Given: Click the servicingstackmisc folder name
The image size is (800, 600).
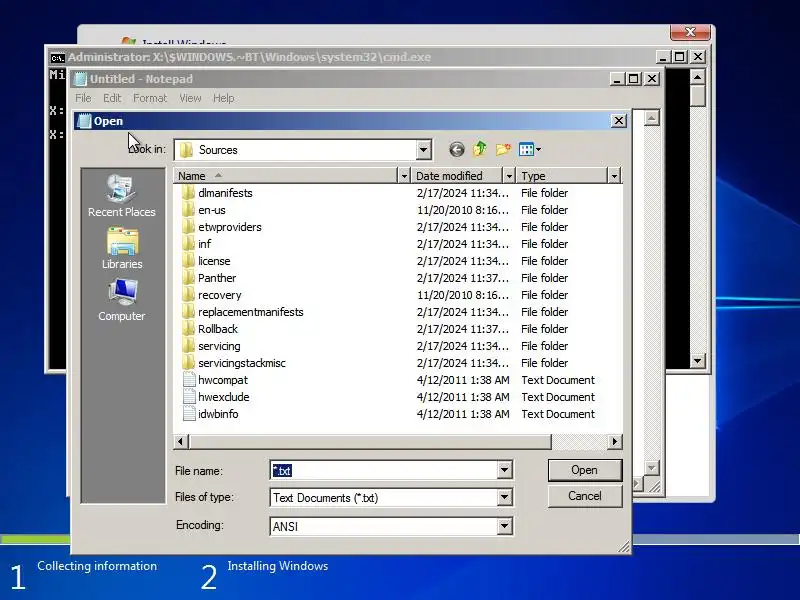Looking at the screenshot, I should [x=242, y=363].
